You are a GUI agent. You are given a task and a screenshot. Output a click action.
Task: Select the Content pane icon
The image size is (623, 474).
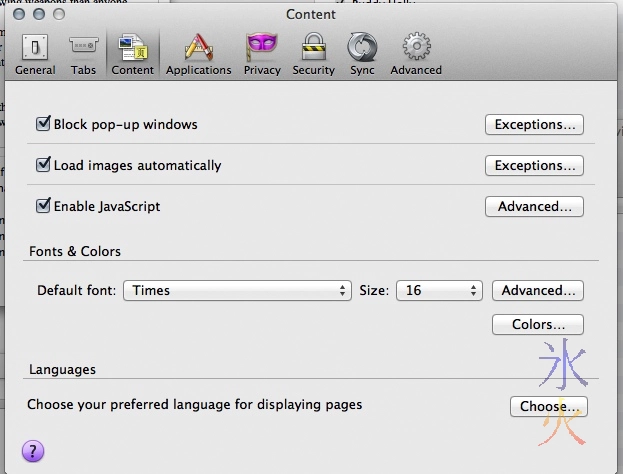point(132,53)
